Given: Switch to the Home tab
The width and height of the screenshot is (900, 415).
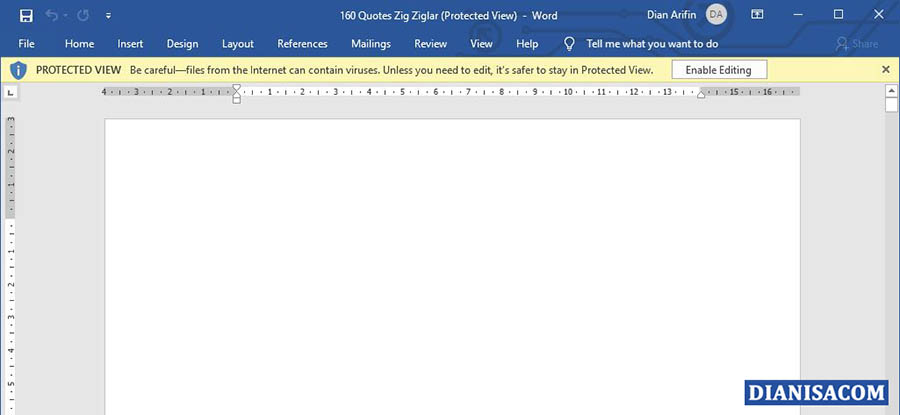Looking at the screenshot, I should pos(79,44).
